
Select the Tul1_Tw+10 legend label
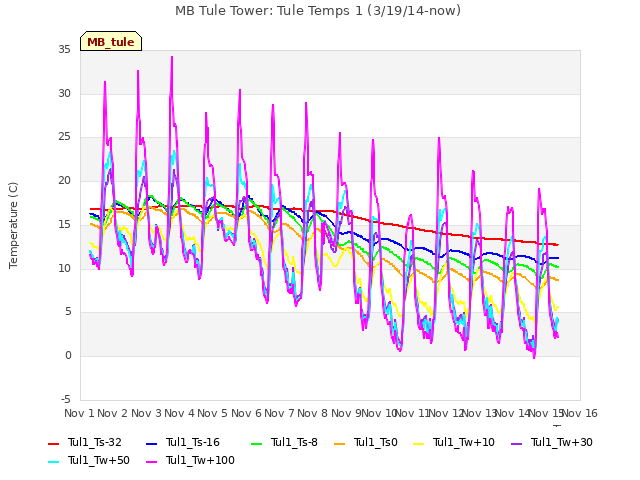pyautogui.click(x=464, y=442)
